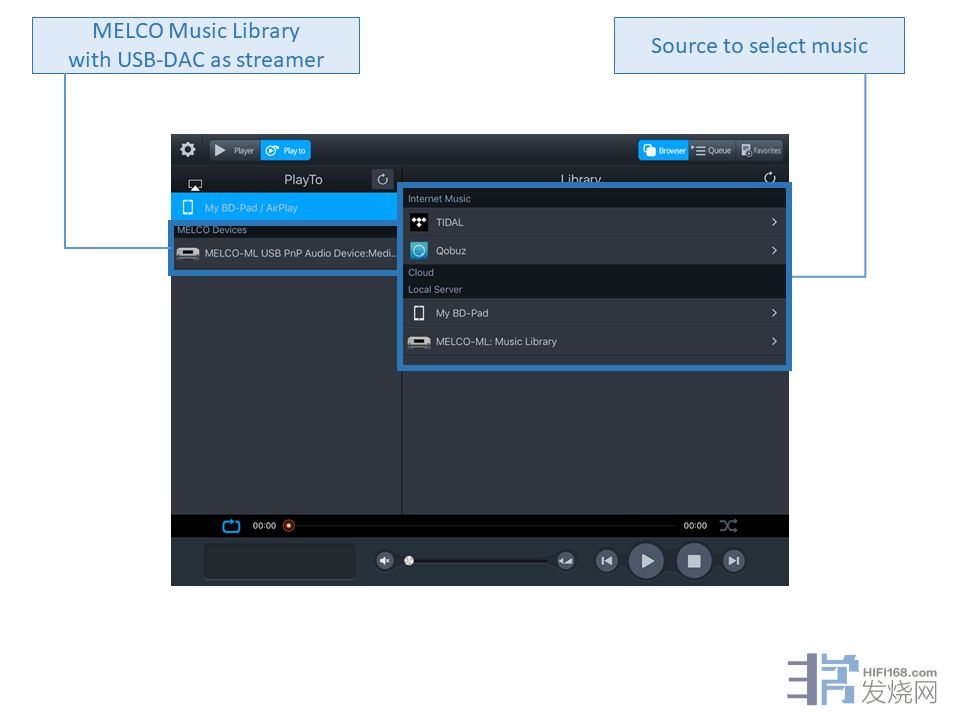Viewport: 960px width, 720px height.
Task: Skip to the next track
Action: coord(733,561)
